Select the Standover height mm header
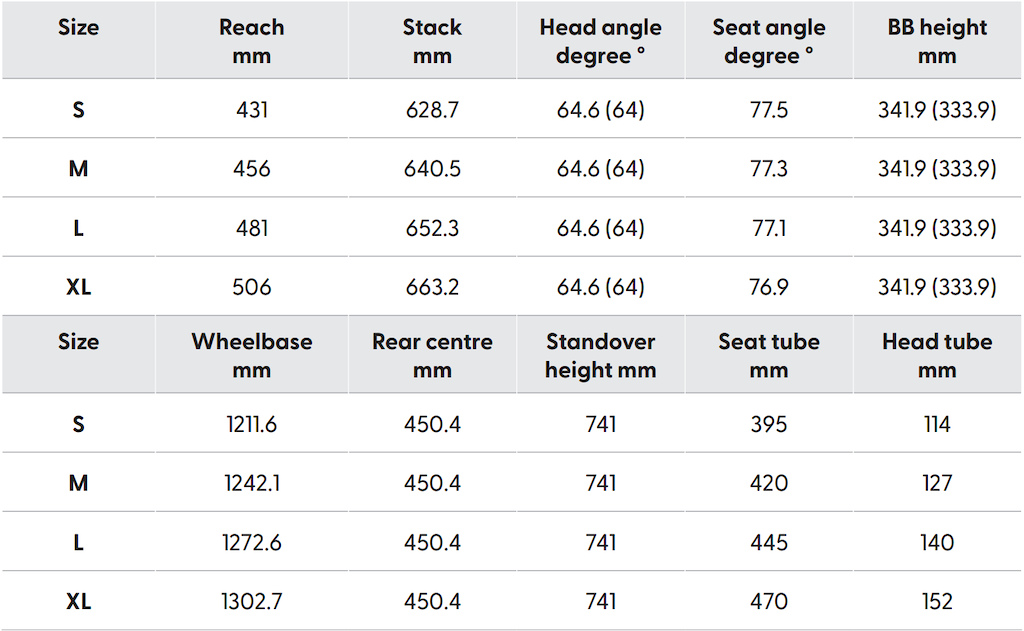1024x631 pixels. click(x=600, y=355)
